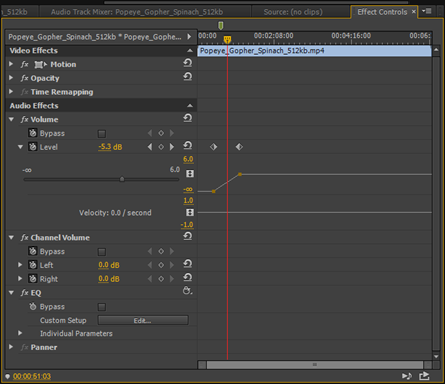Viewport: 445px width, 384px height.
Task: Add or remove Level keyframe
Action: [x=161, y=147]
